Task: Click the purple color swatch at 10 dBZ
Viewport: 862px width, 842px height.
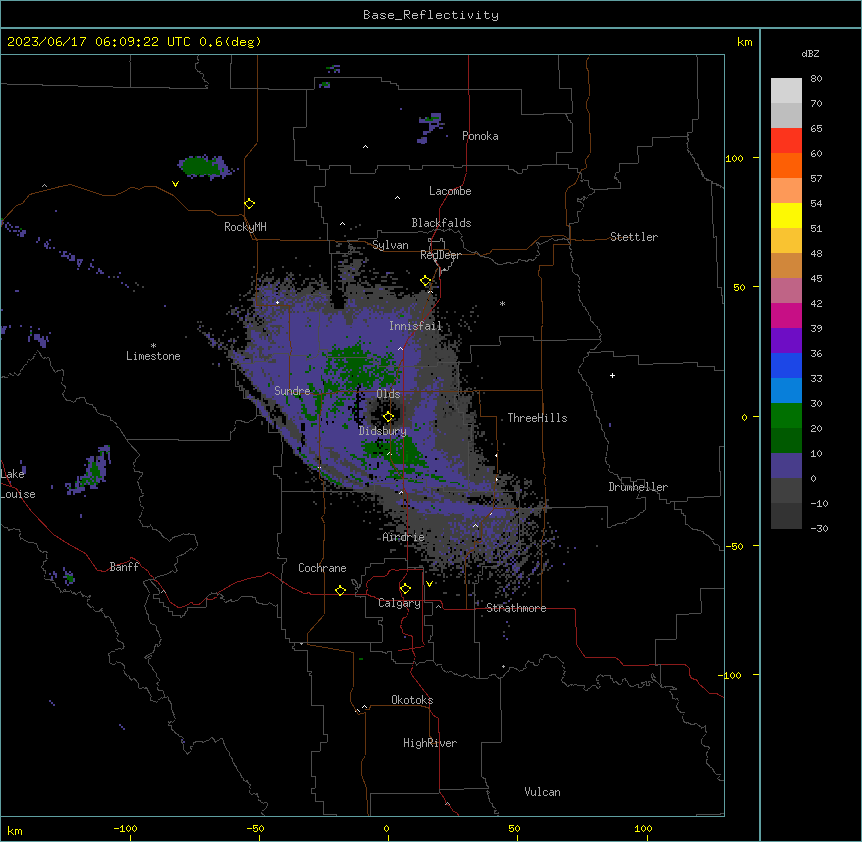Action: 786,466
